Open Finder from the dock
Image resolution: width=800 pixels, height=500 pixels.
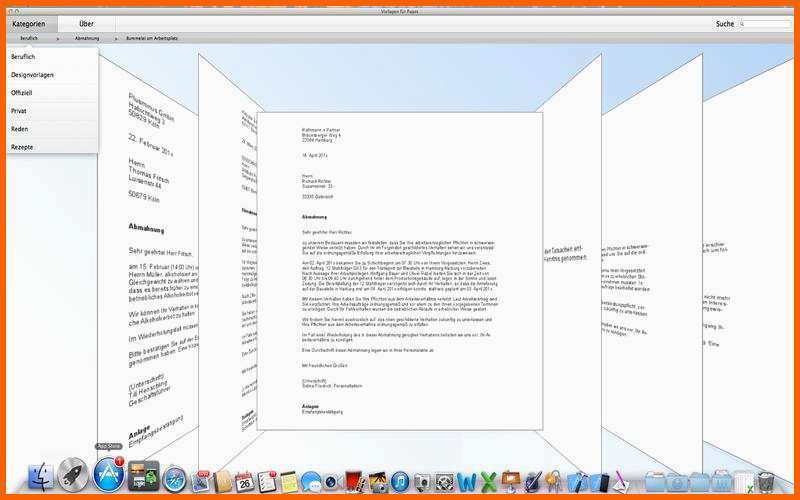coord(42,479)
